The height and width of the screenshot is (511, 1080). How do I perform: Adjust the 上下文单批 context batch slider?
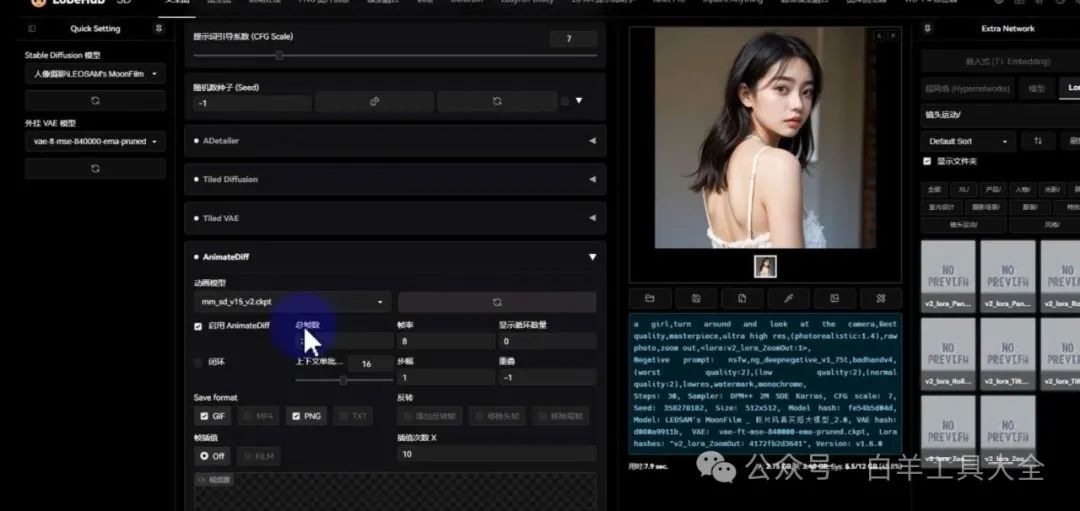(x=343, y=380)
